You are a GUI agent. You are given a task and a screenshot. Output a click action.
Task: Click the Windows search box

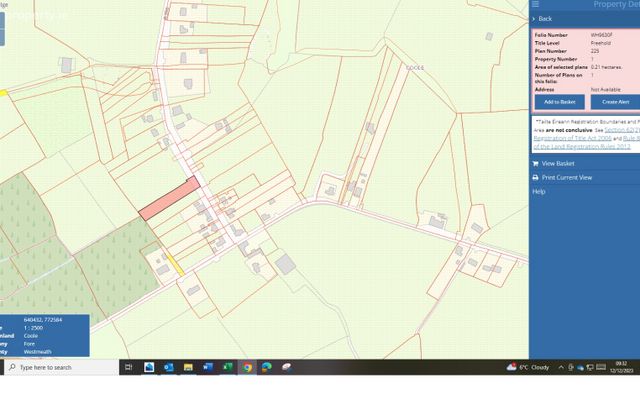61,367
